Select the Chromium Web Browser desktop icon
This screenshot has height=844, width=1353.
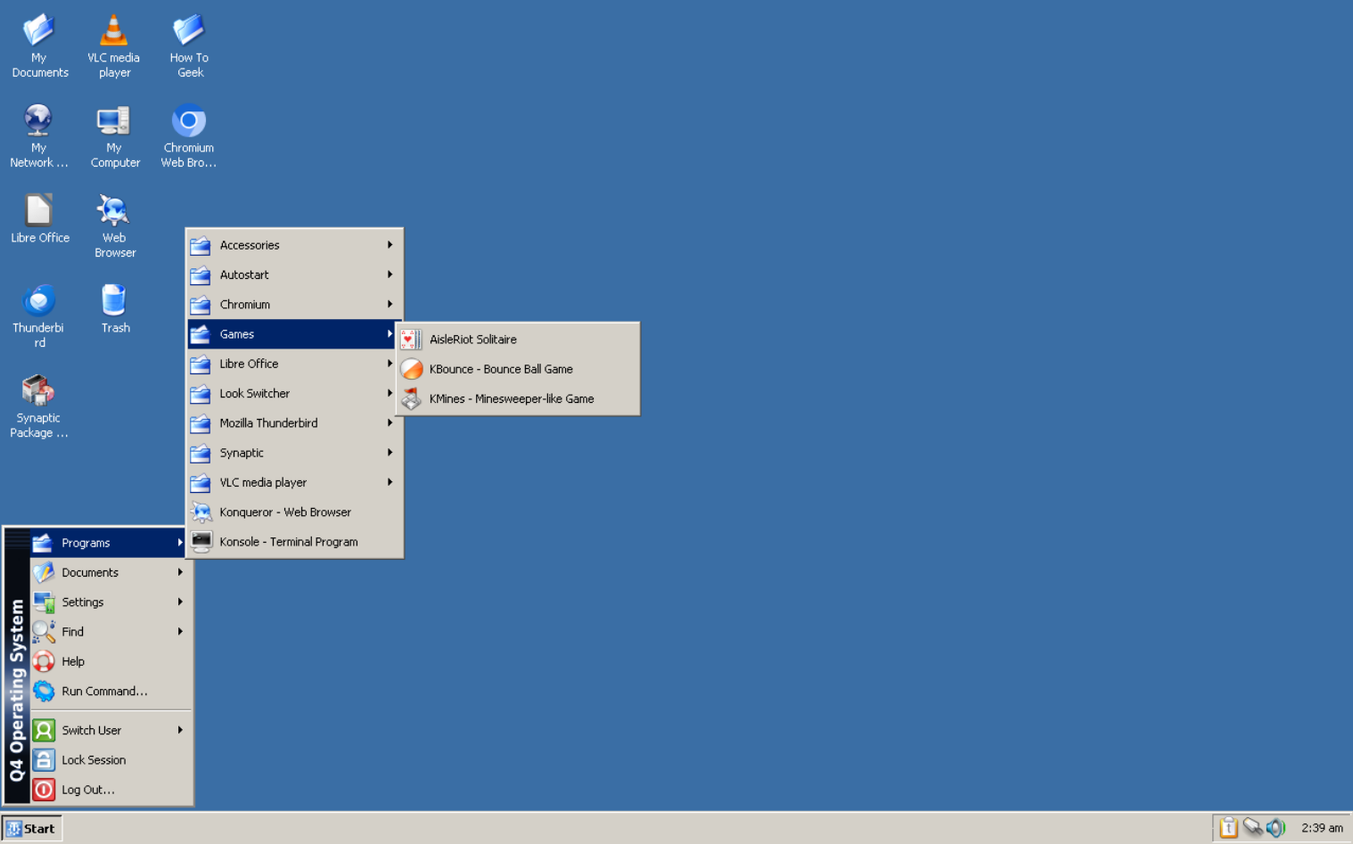(189, 135)
